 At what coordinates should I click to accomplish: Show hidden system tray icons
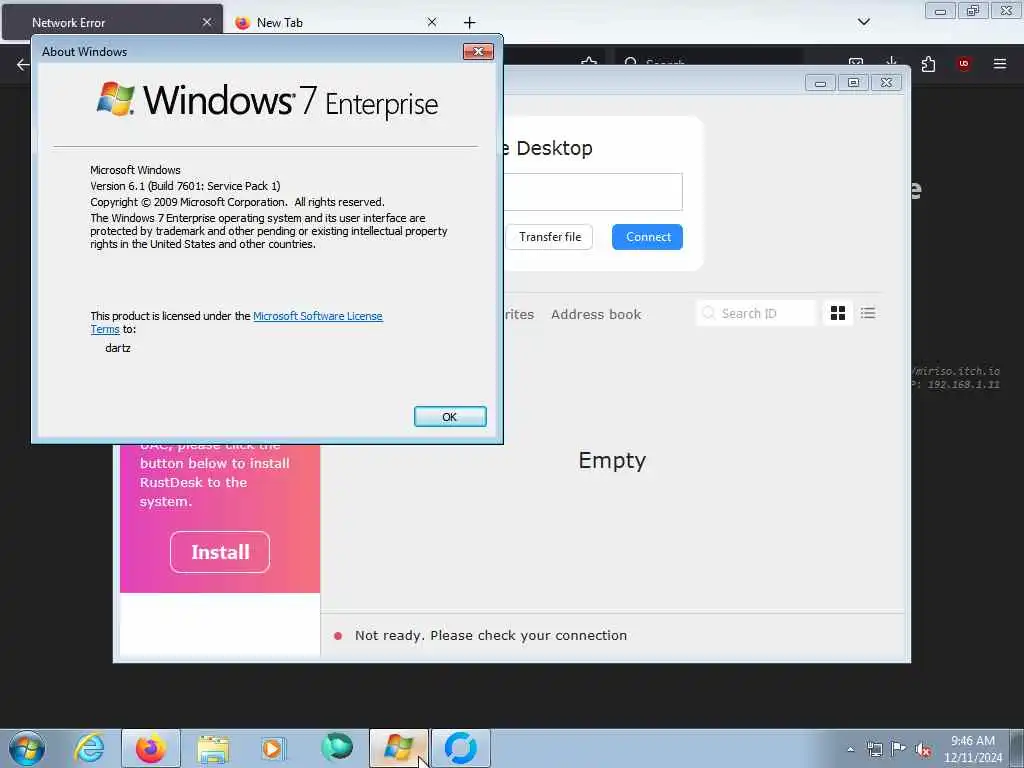pos(850,749)
